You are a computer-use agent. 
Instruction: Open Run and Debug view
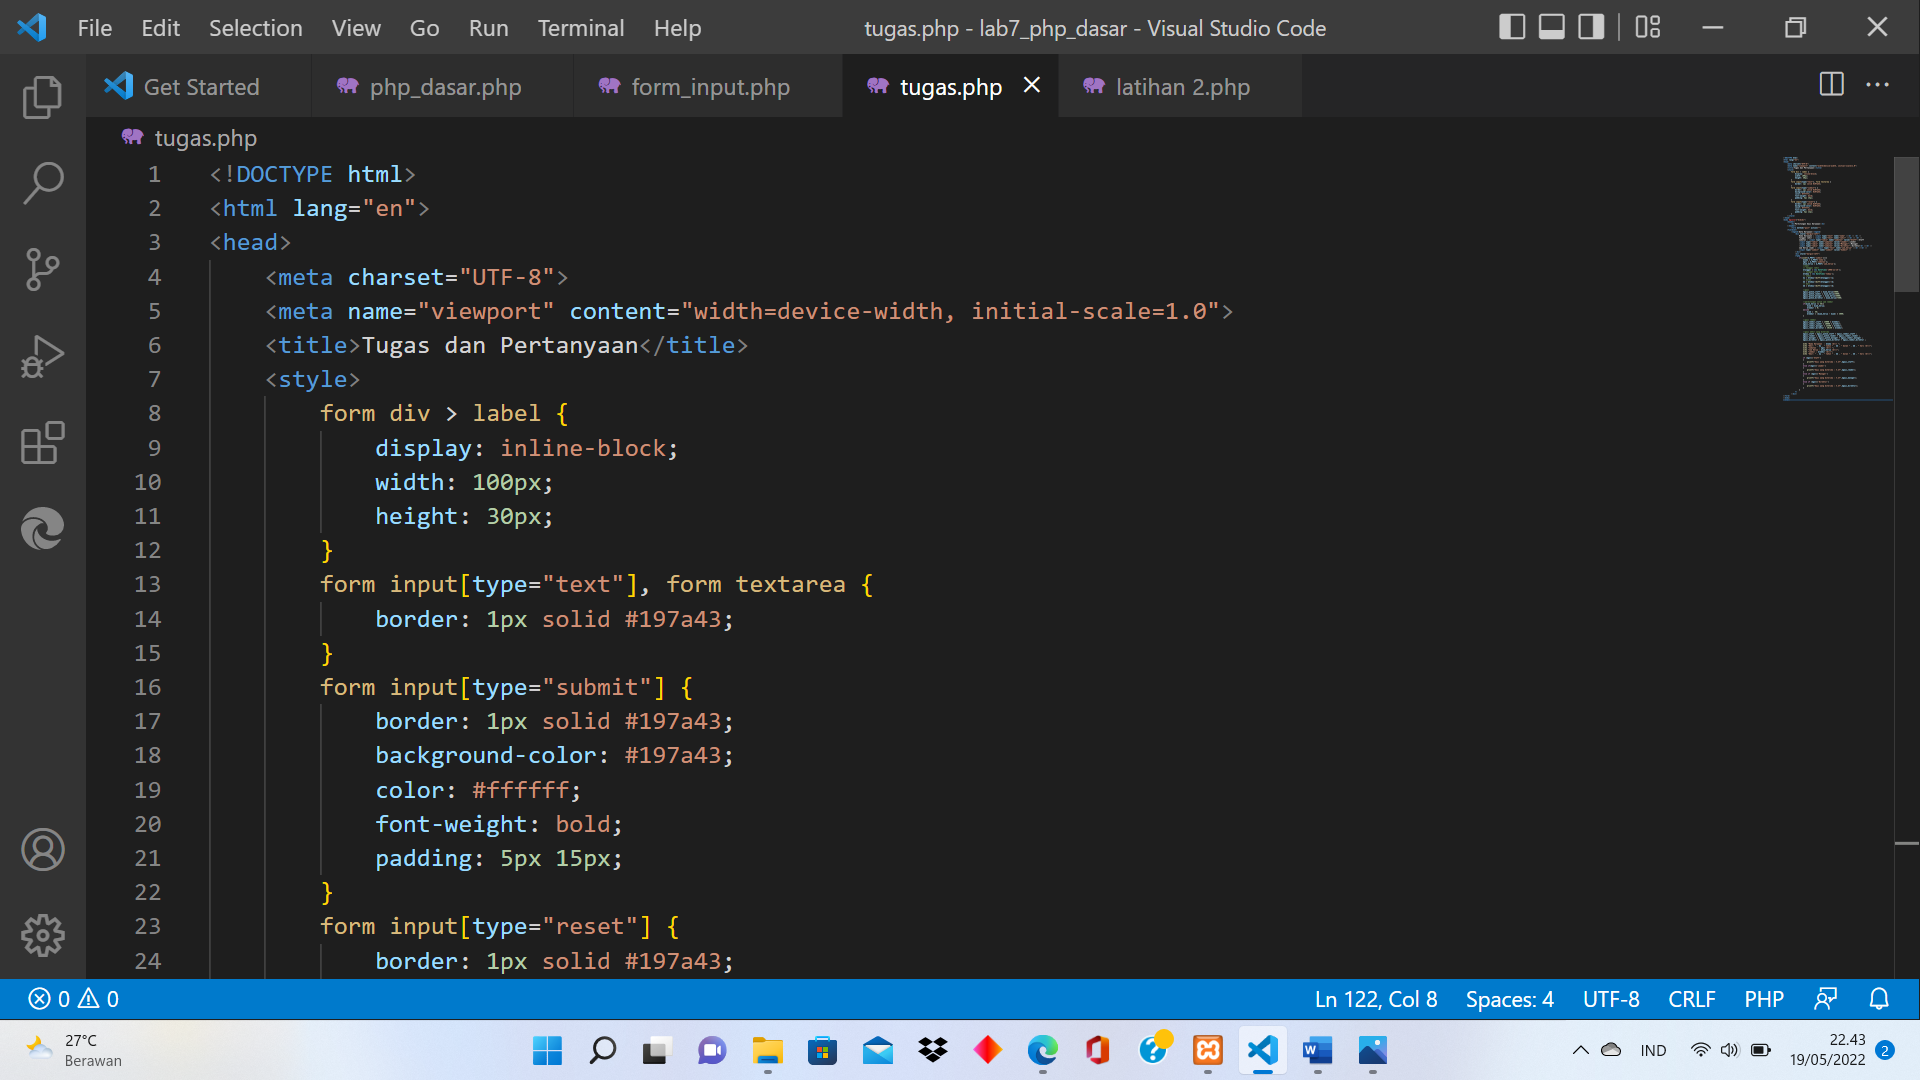point(42,356)
